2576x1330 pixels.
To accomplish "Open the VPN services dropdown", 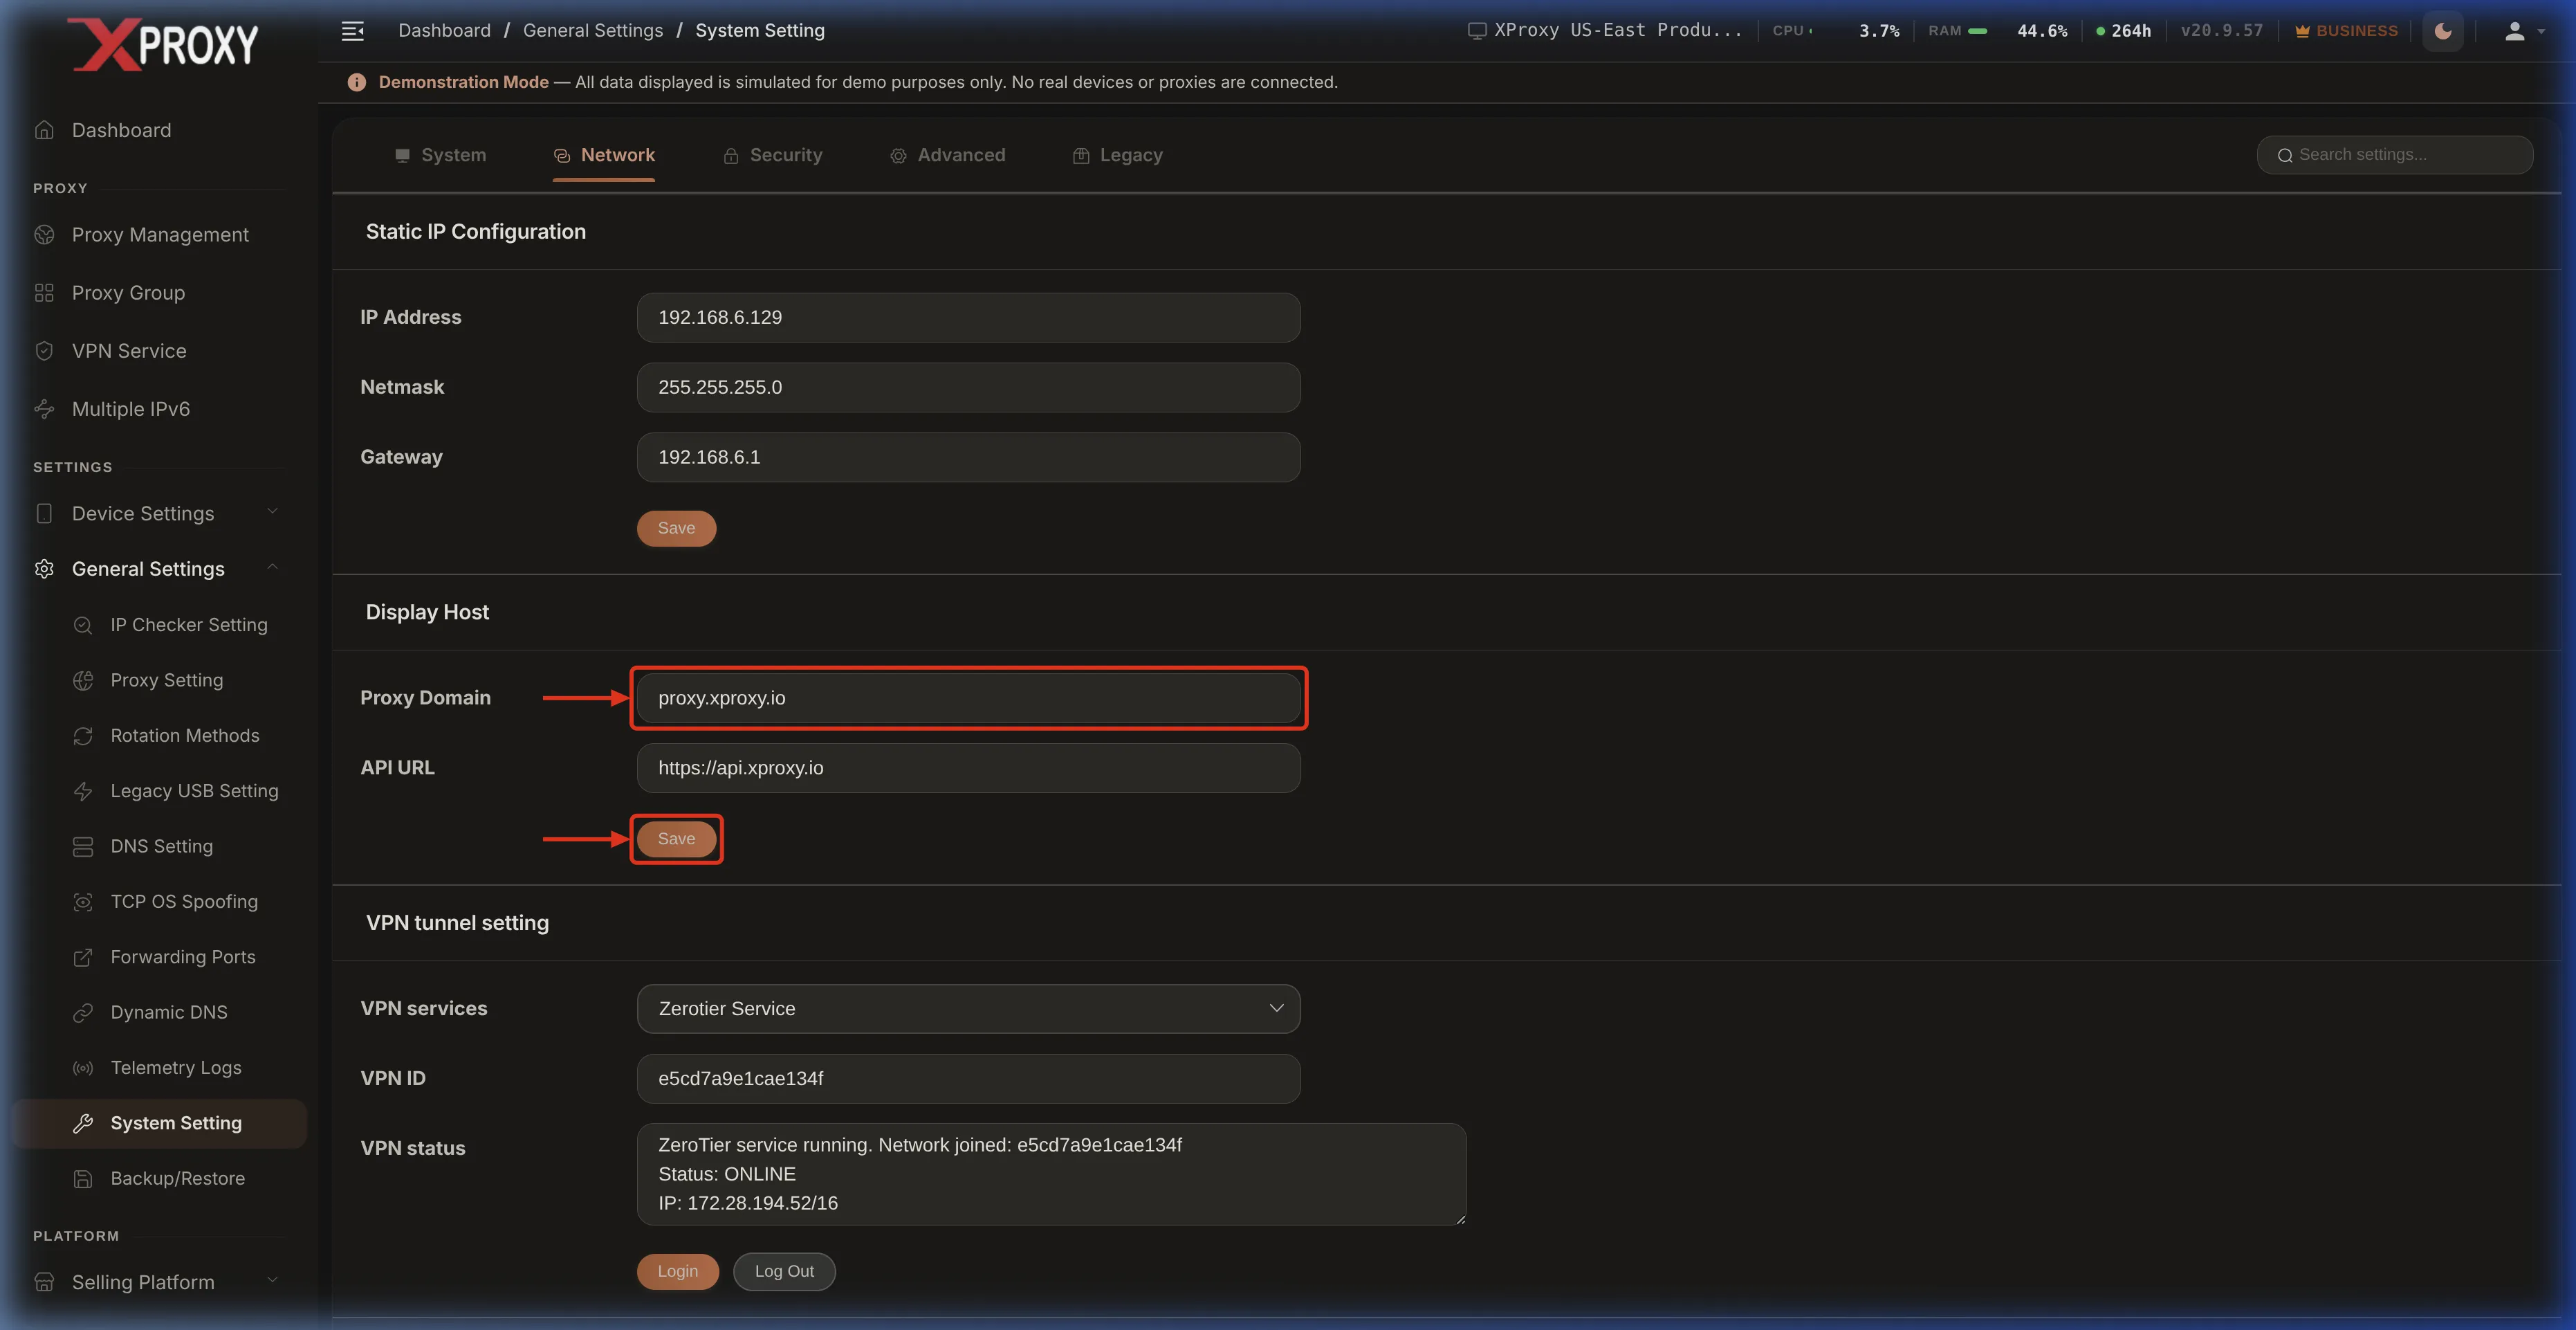I will tap(968, 1009).
